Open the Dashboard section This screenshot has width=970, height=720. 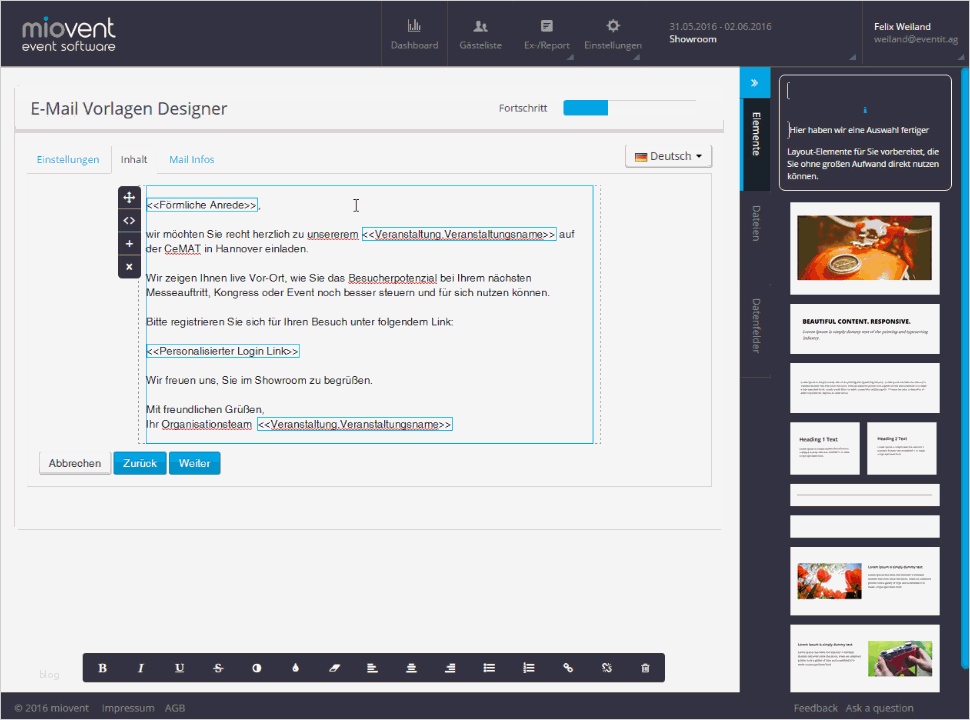point(414,35)
